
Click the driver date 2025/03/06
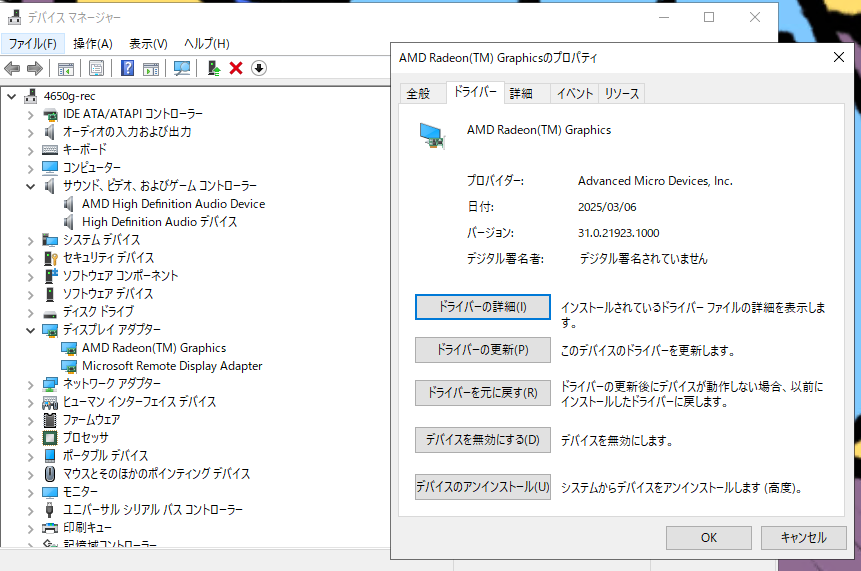(607, 207)
